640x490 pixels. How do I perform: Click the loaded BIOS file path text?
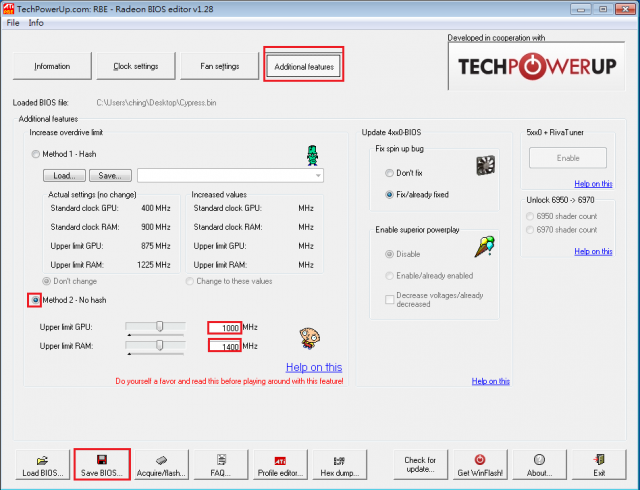pyautogui.click(x=156, y=103)
